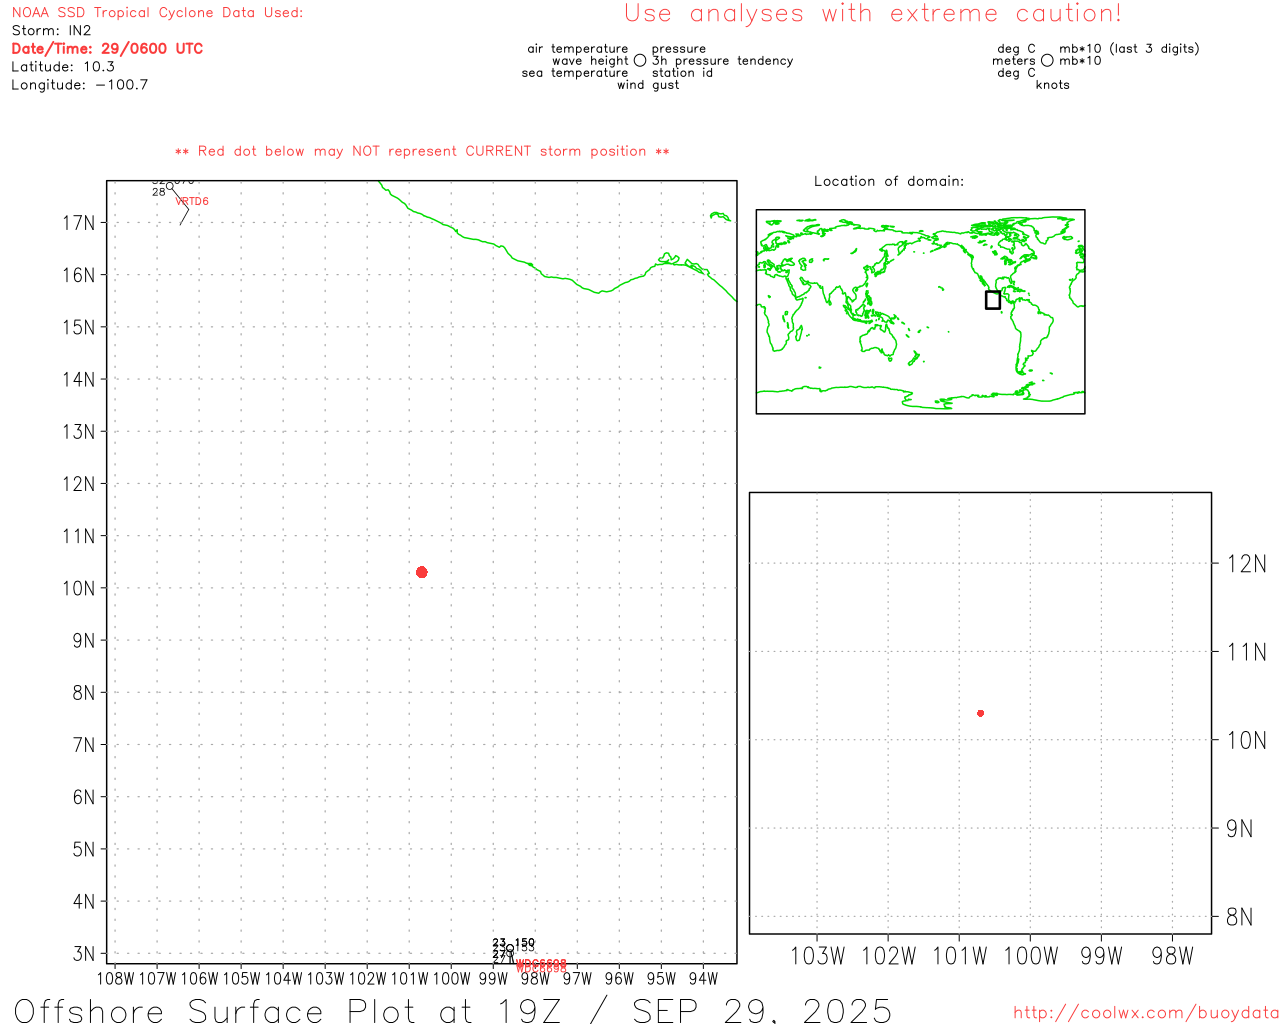
Task: Select the 'Latitude: 10.3' text
Action: (x=63, y=67)
